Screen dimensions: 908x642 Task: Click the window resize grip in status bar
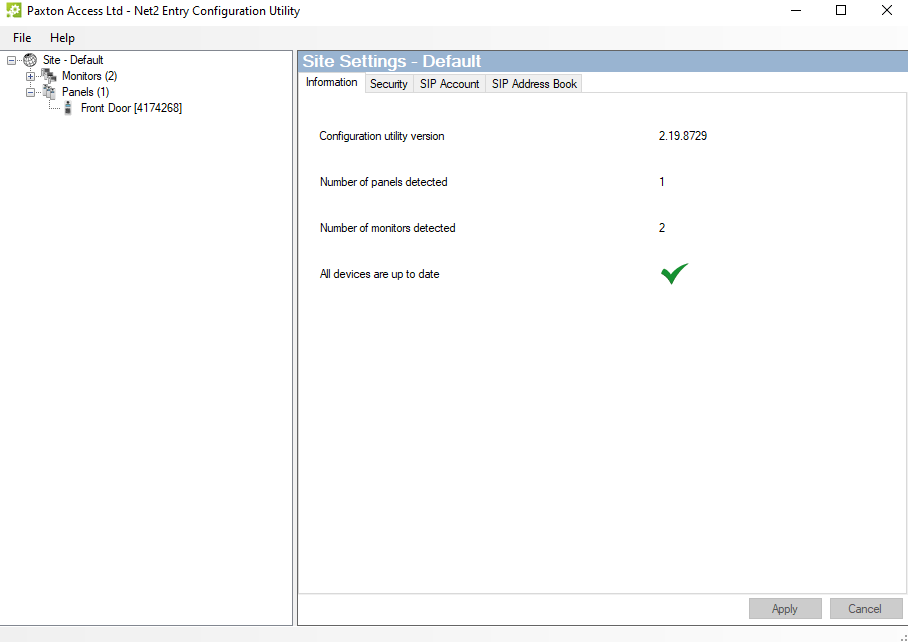903,637
